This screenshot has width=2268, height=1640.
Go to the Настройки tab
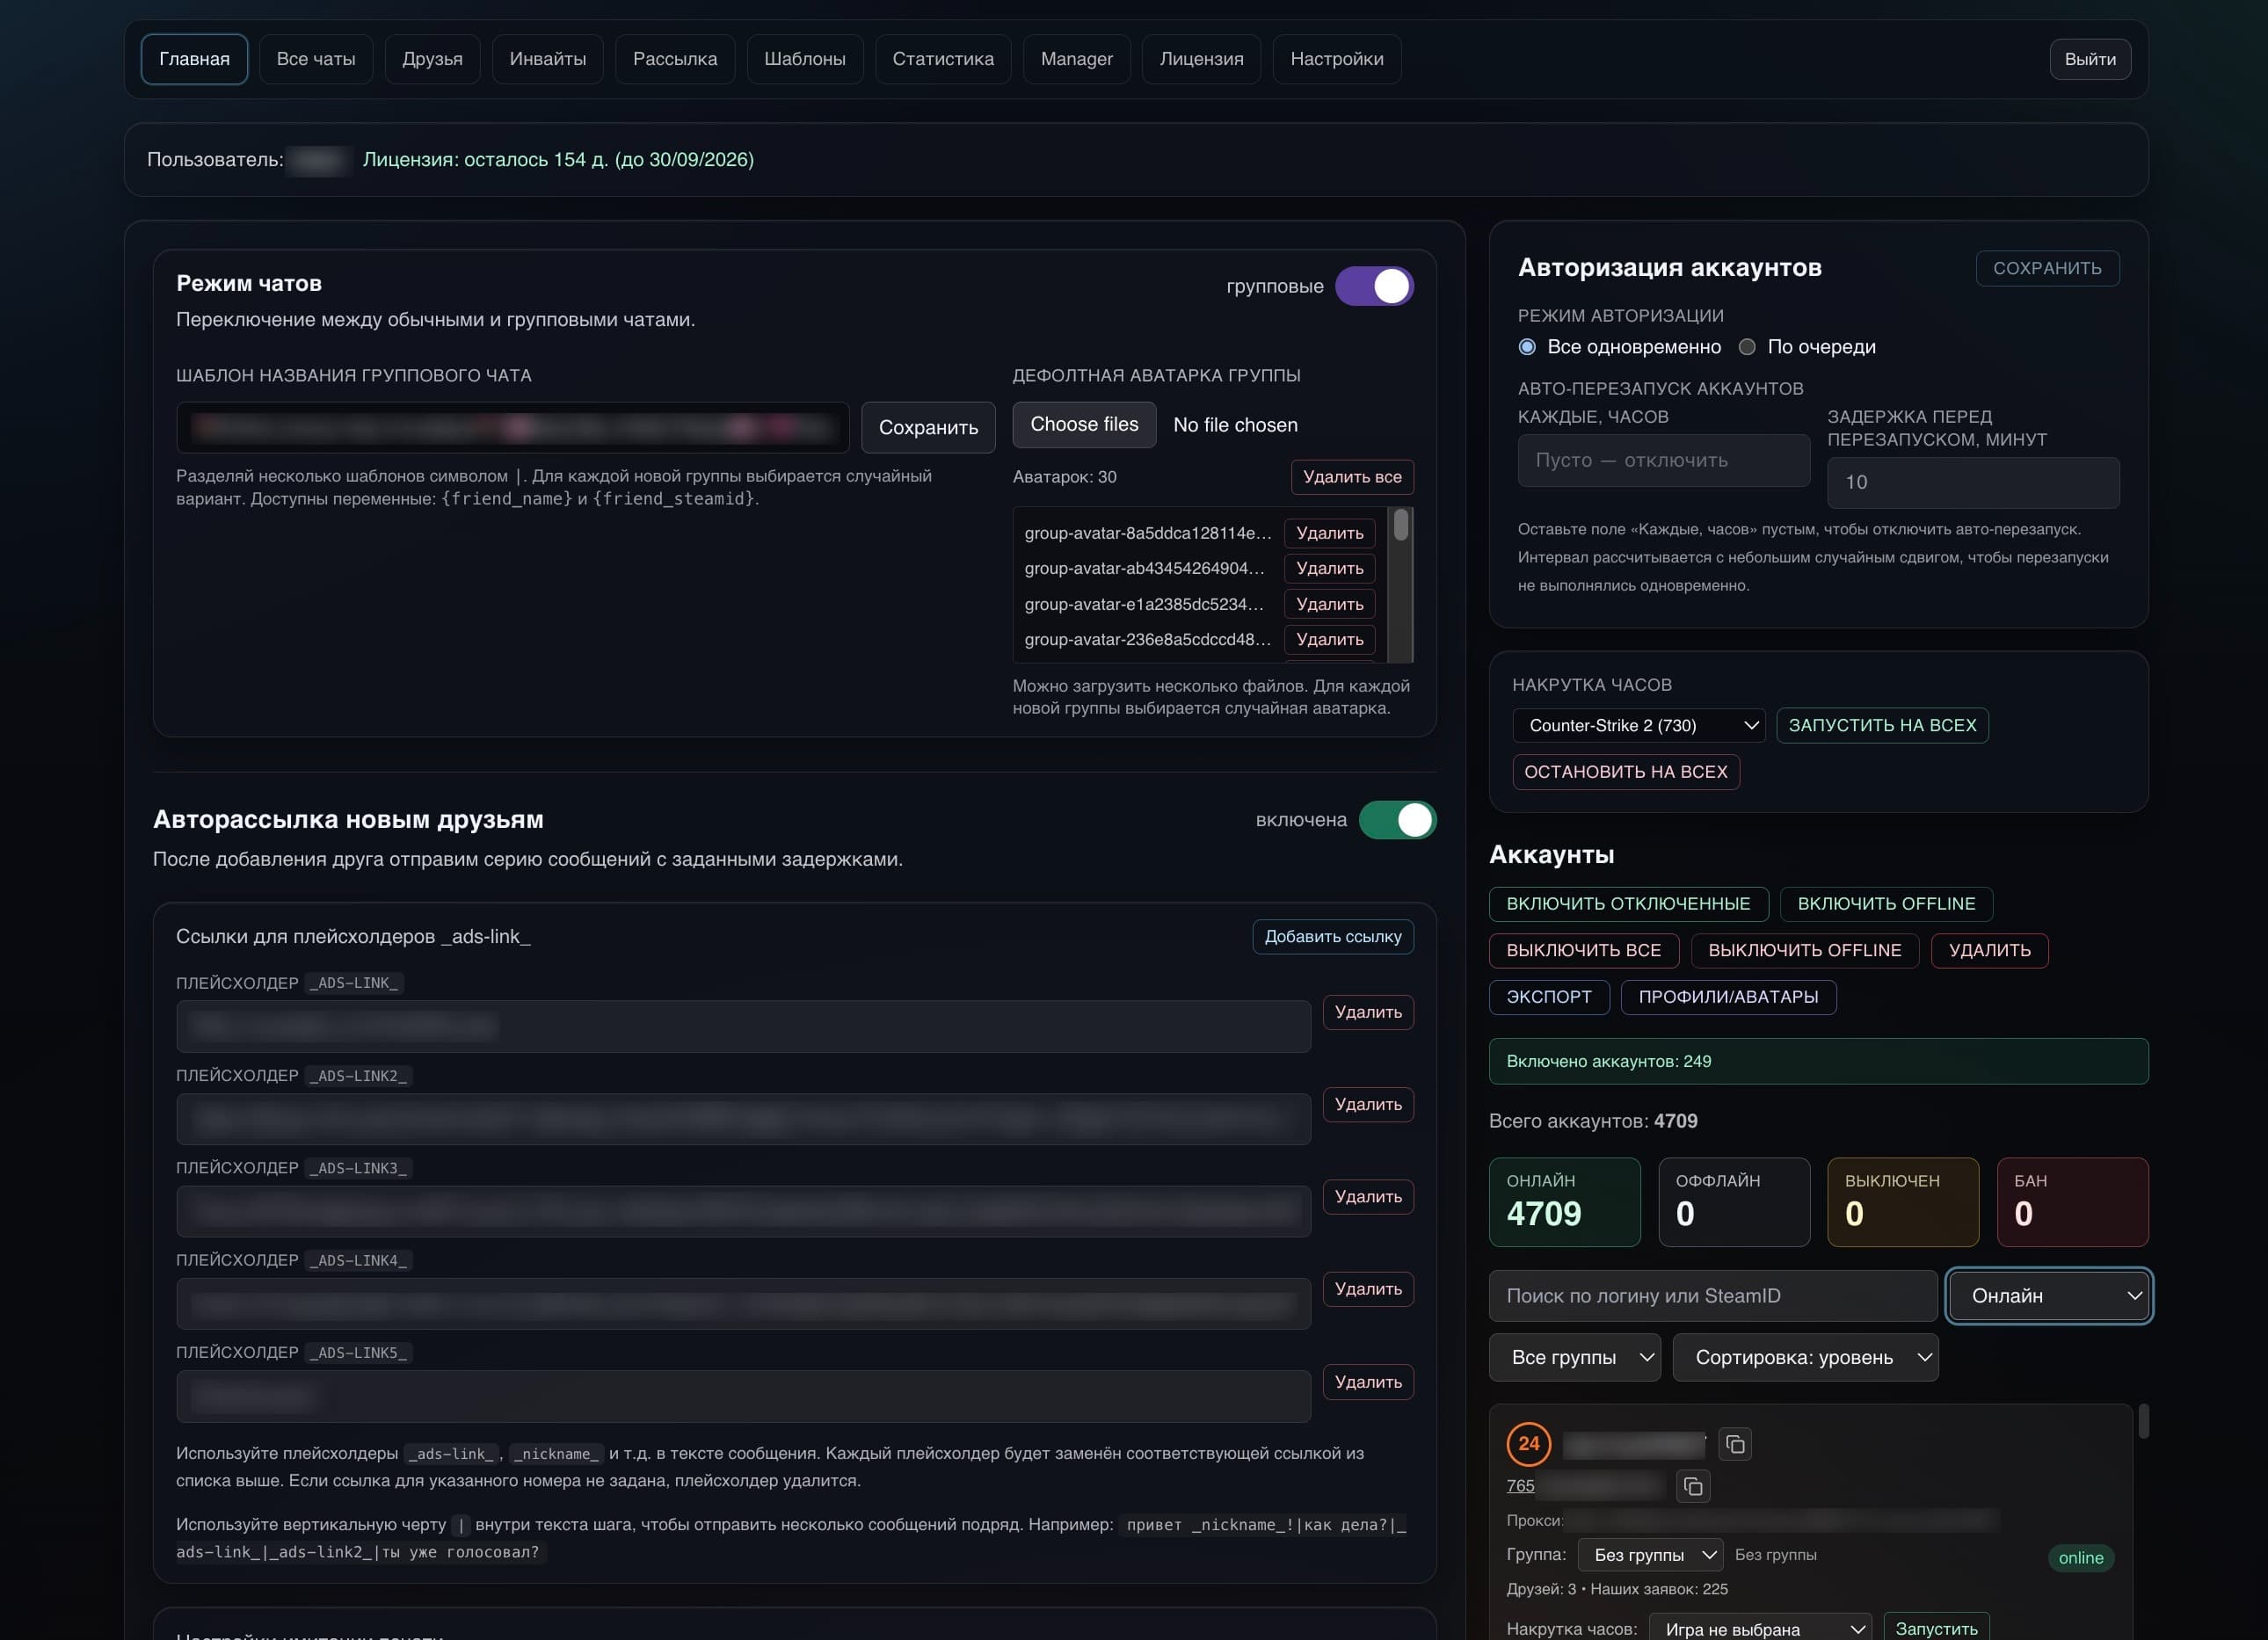[1337, 59]
